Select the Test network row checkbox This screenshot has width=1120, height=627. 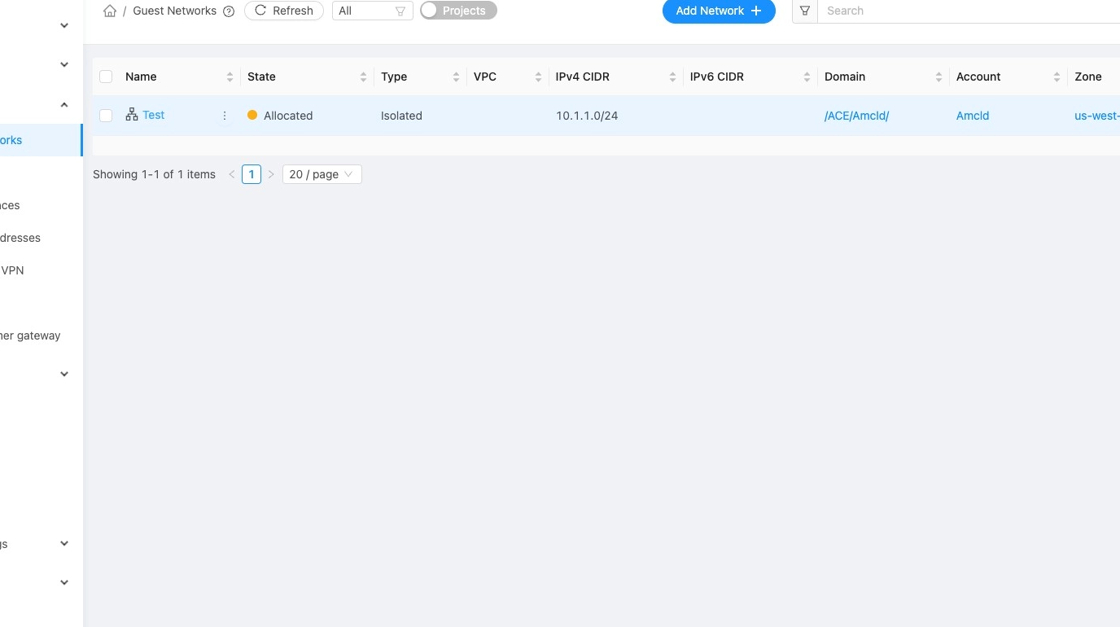coord(106,116)
